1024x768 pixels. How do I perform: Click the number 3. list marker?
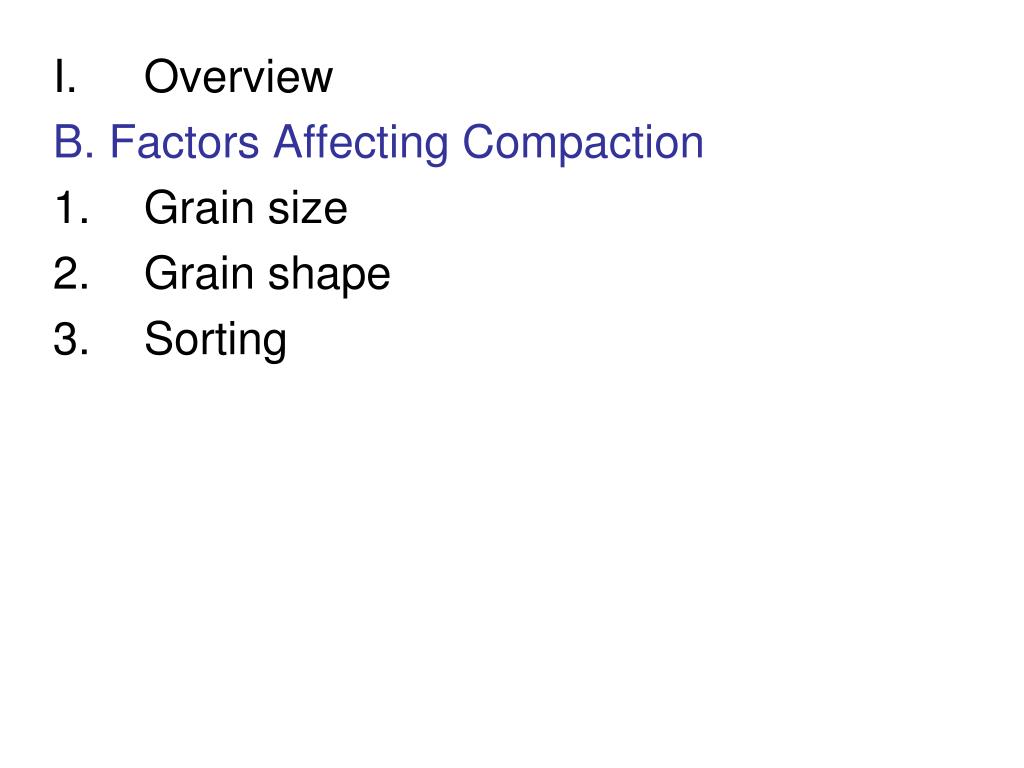[x=71, y=340]
